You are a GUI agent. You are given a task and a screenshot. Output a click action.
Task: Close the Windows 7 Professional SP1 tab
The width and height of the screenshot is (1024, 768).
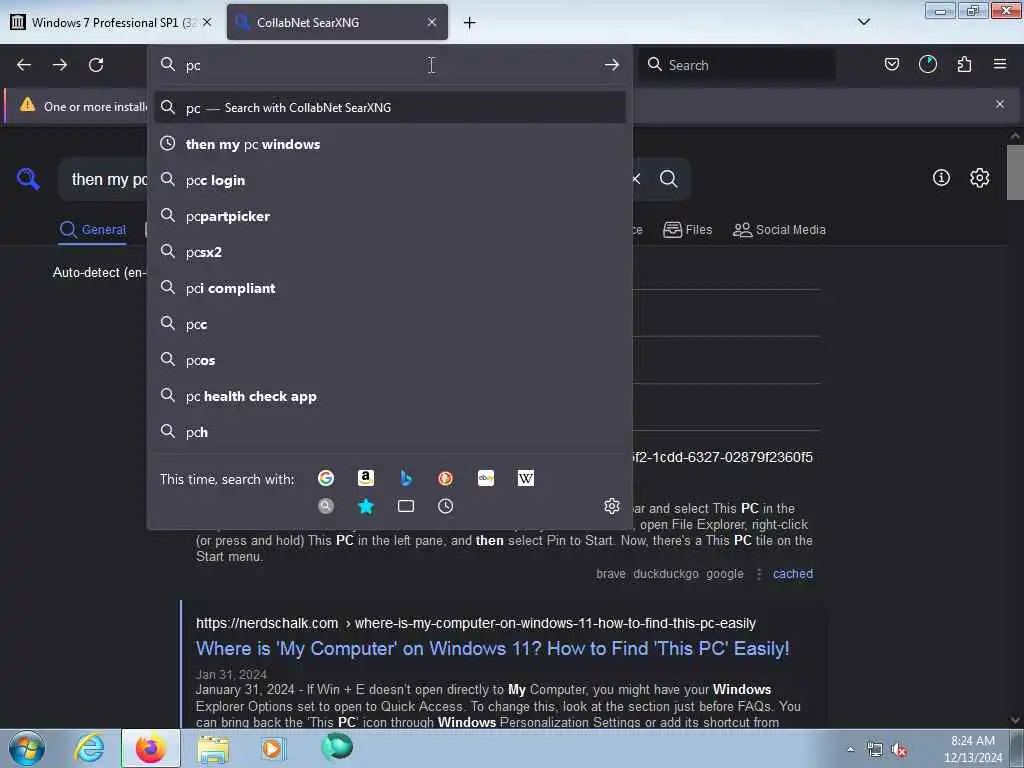click(x=207, y=22)
